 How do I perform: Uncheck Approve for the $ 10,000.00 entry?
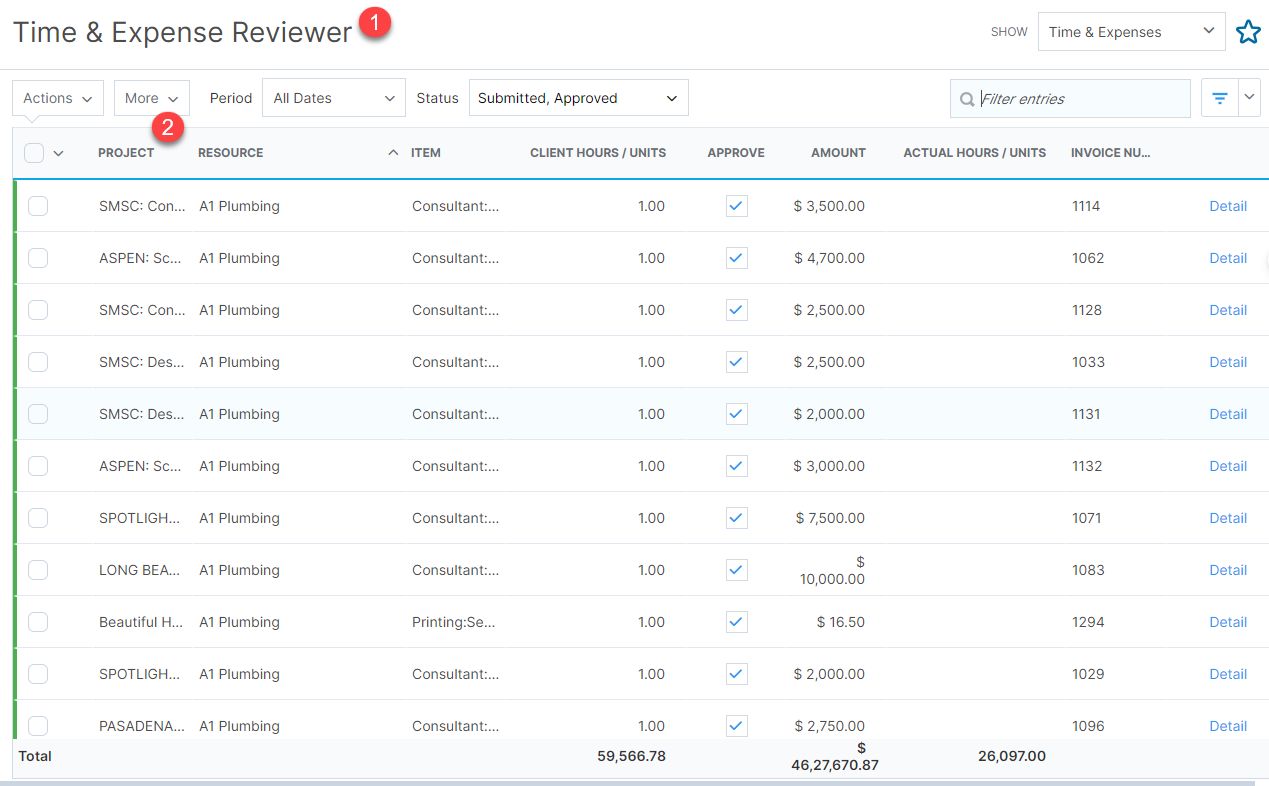coord(737,570)
